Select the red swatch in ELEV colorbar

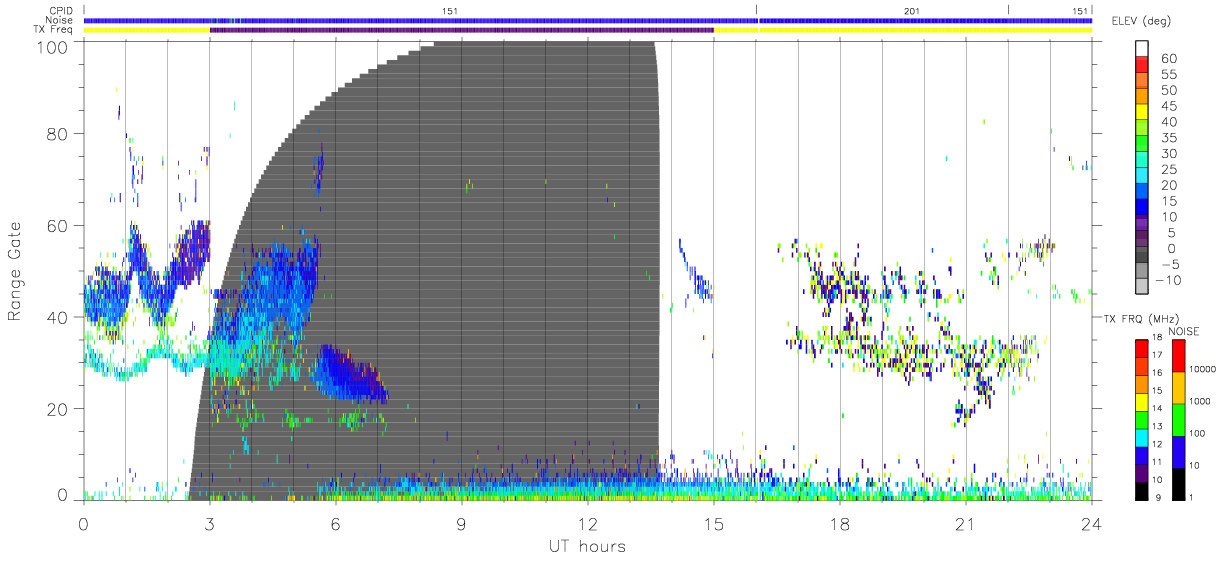[x=1142, y=64]
